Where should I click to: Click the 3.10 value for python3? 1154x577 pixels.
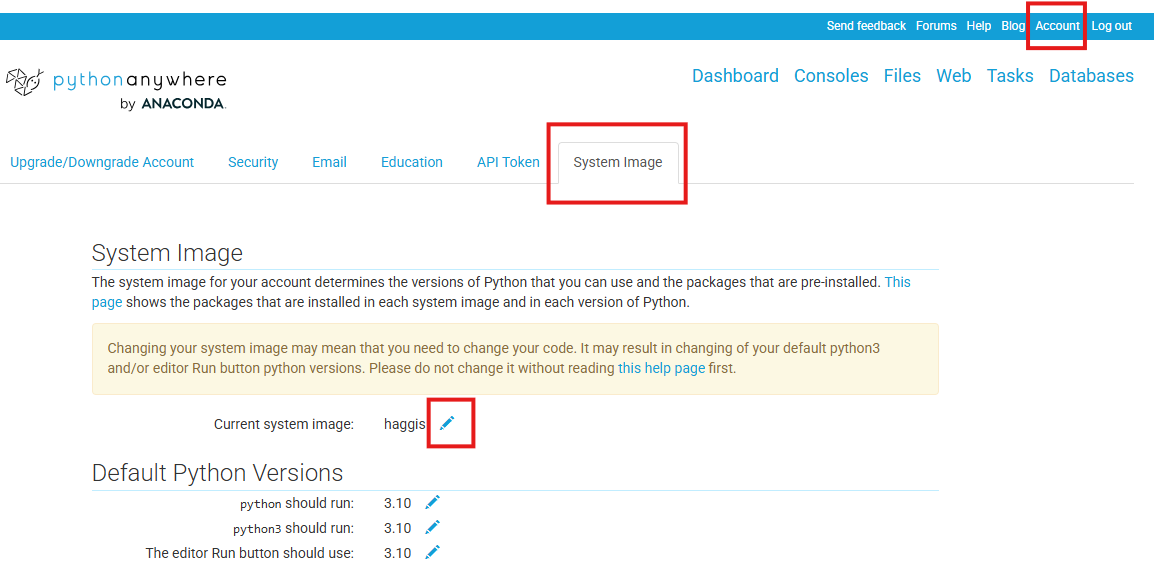tap(397, 528)
